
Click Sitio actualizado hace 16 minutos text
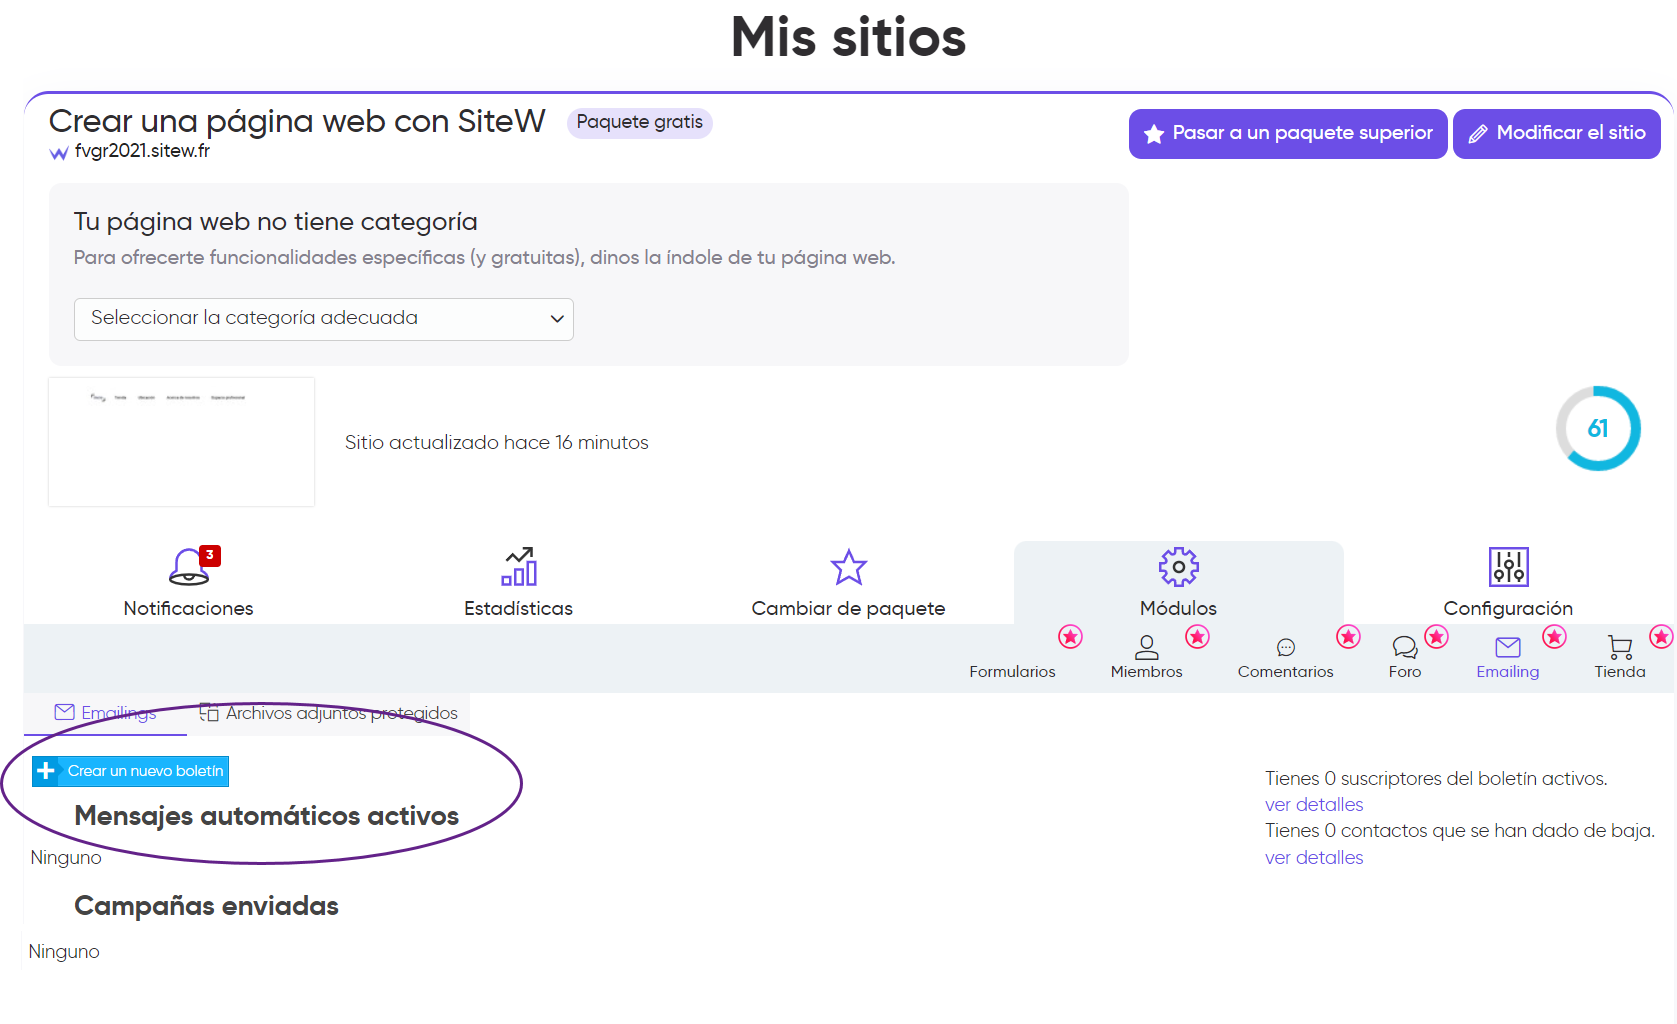tap(497, 442)
